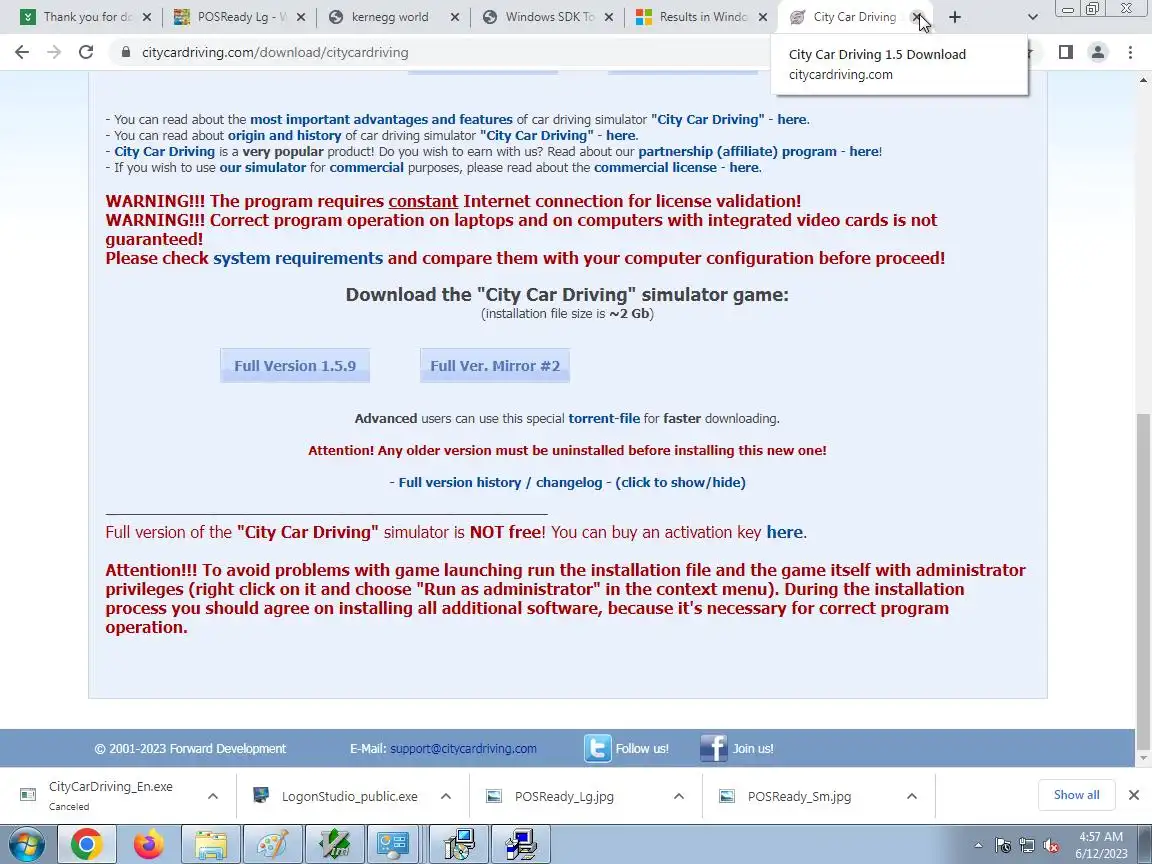Open gVim from taskbar
1152x864 pixels.
[334, 845]
